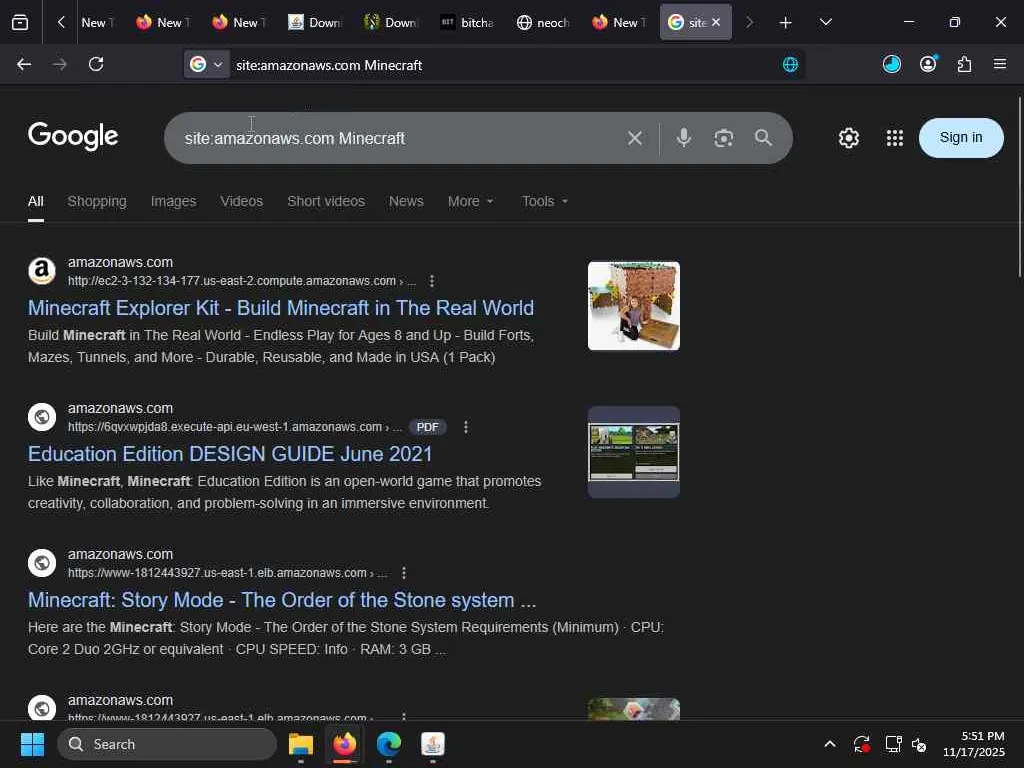
Task: Click the Sign in button
Action: click(x=961, y=138)
